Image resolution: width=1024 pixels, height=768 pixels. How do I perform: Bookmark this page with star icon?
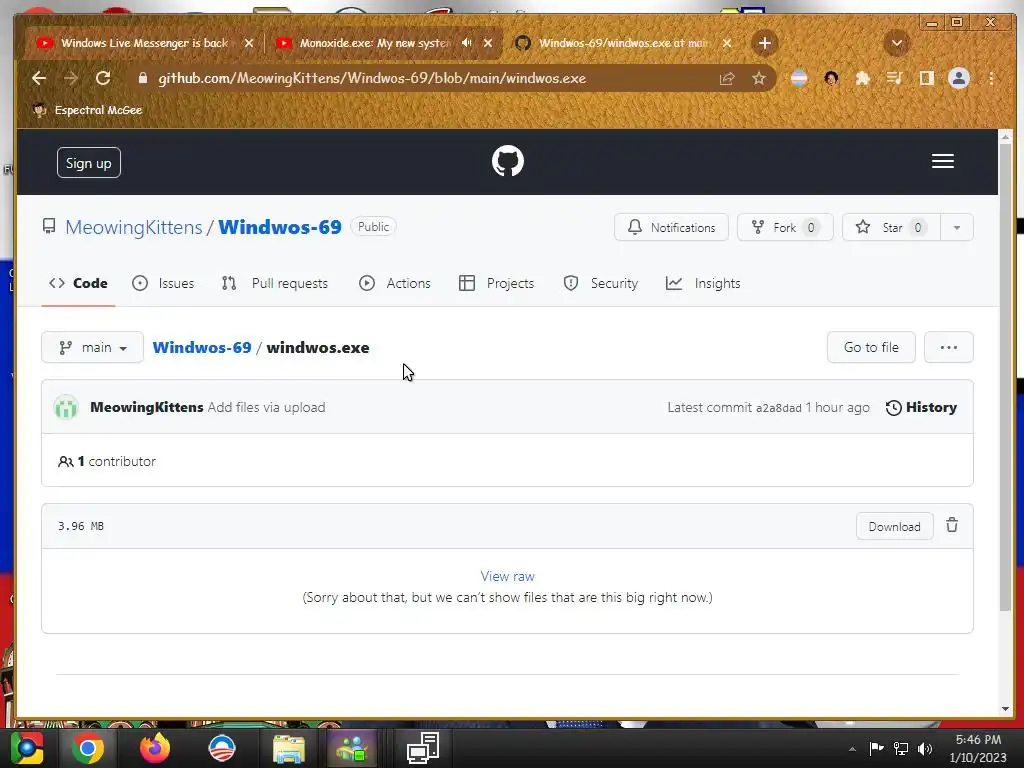(758, 78)
